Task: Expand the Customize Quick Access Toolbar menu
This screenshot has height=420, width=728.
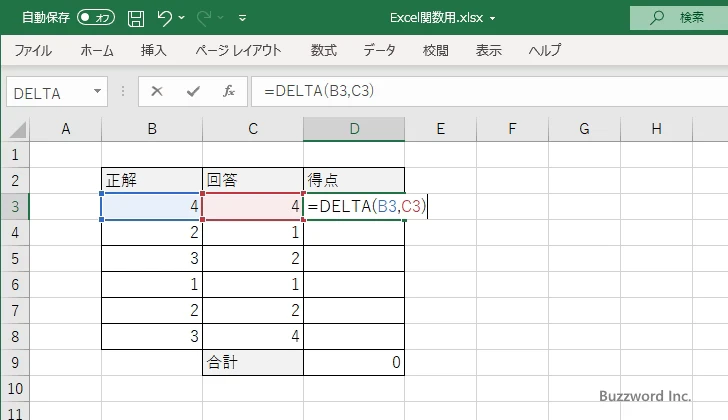Action: (x=243, y=18)
